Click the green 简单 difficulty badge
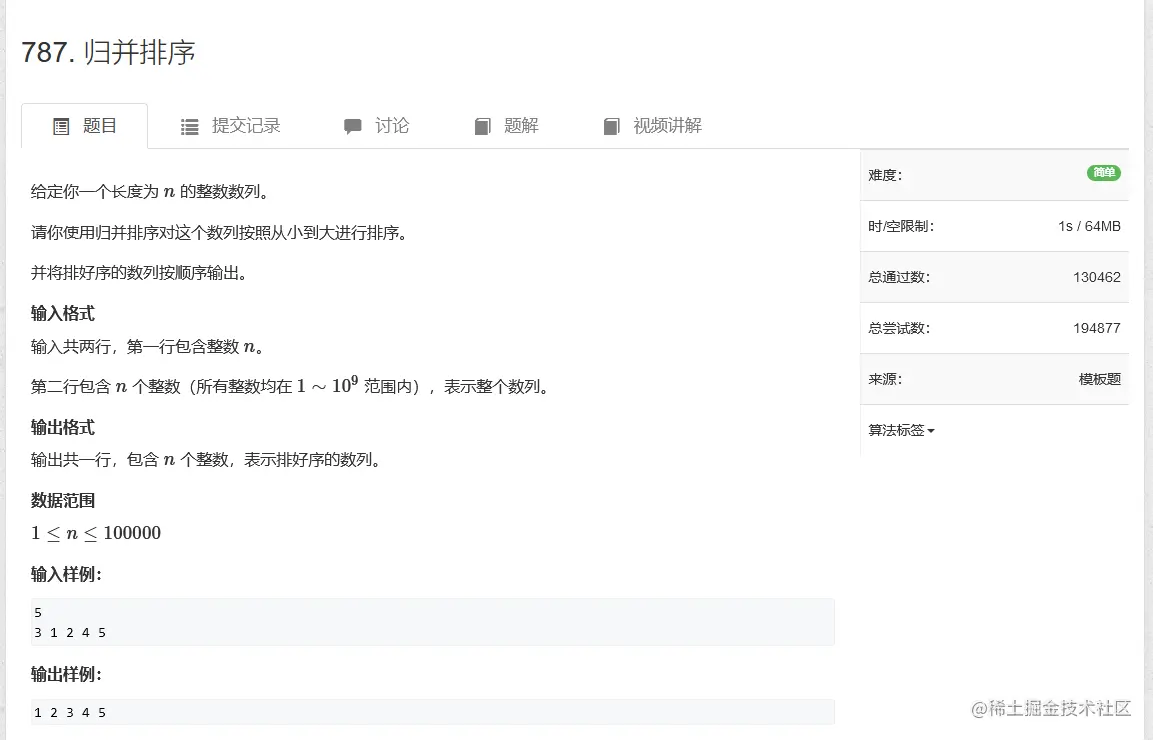Image resolution: width=1153 pixels, height=740 pixels. click(x=1103, y=171)
